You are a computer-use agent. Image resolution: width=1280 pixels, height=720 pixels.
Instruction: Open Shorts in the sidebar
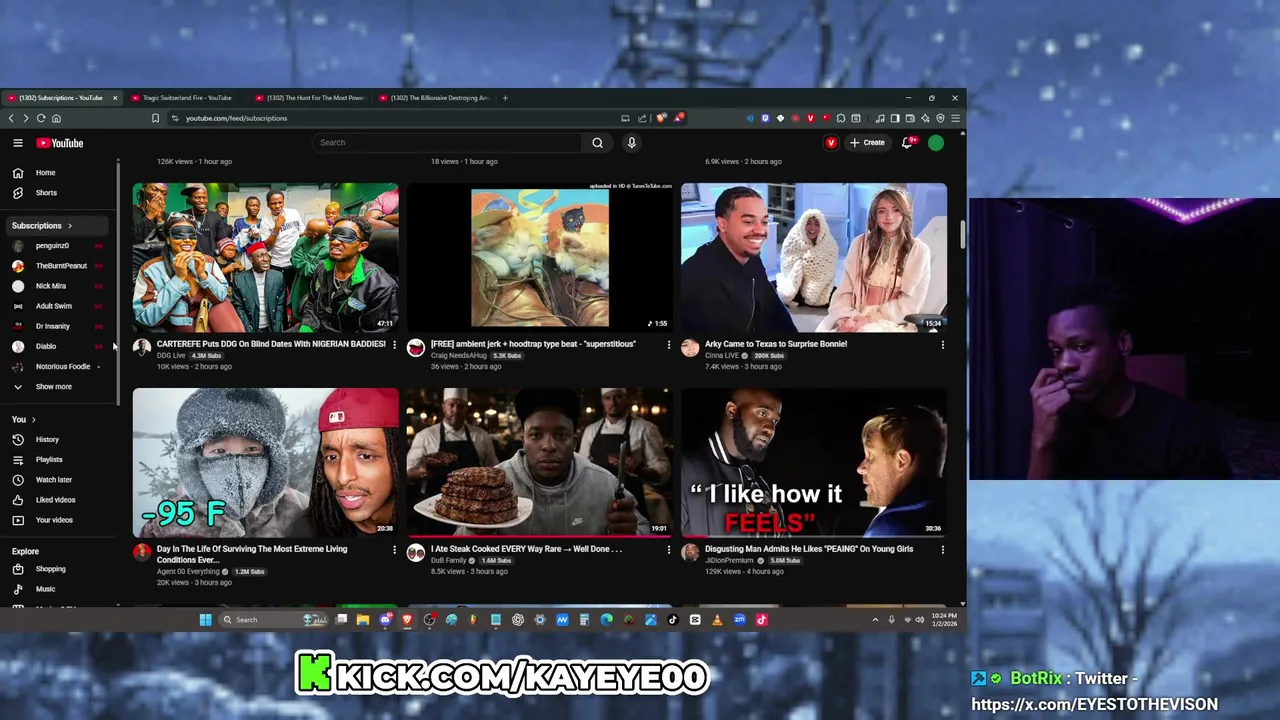(45, 193)
